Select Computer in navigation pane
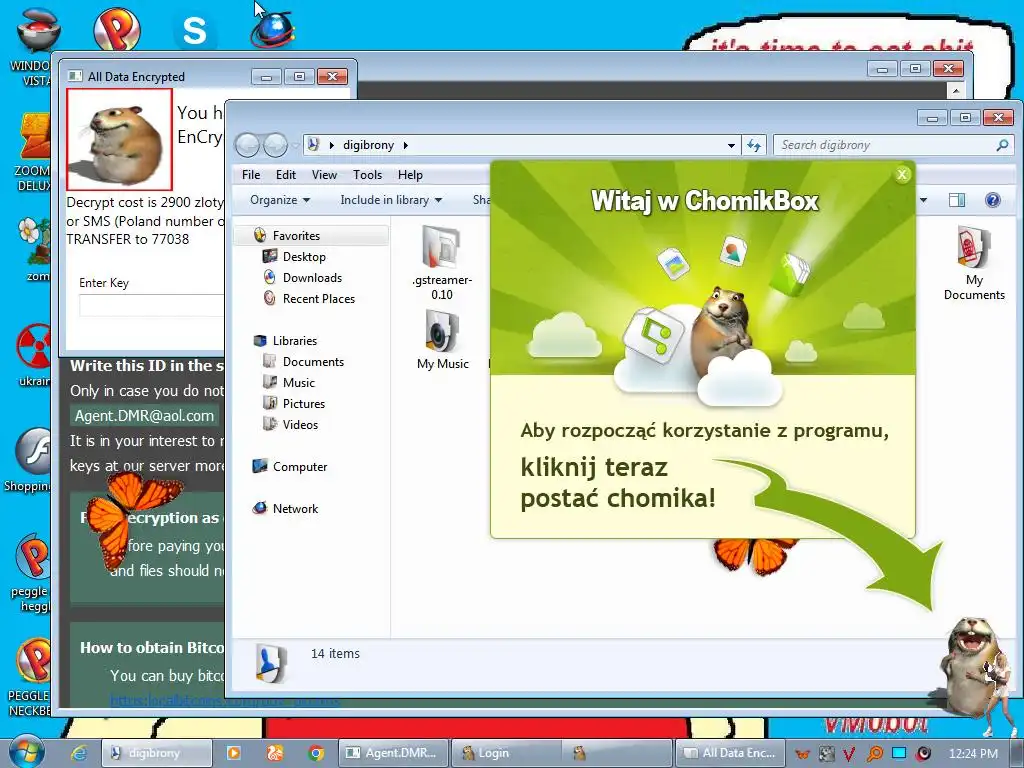 (300, 467)
